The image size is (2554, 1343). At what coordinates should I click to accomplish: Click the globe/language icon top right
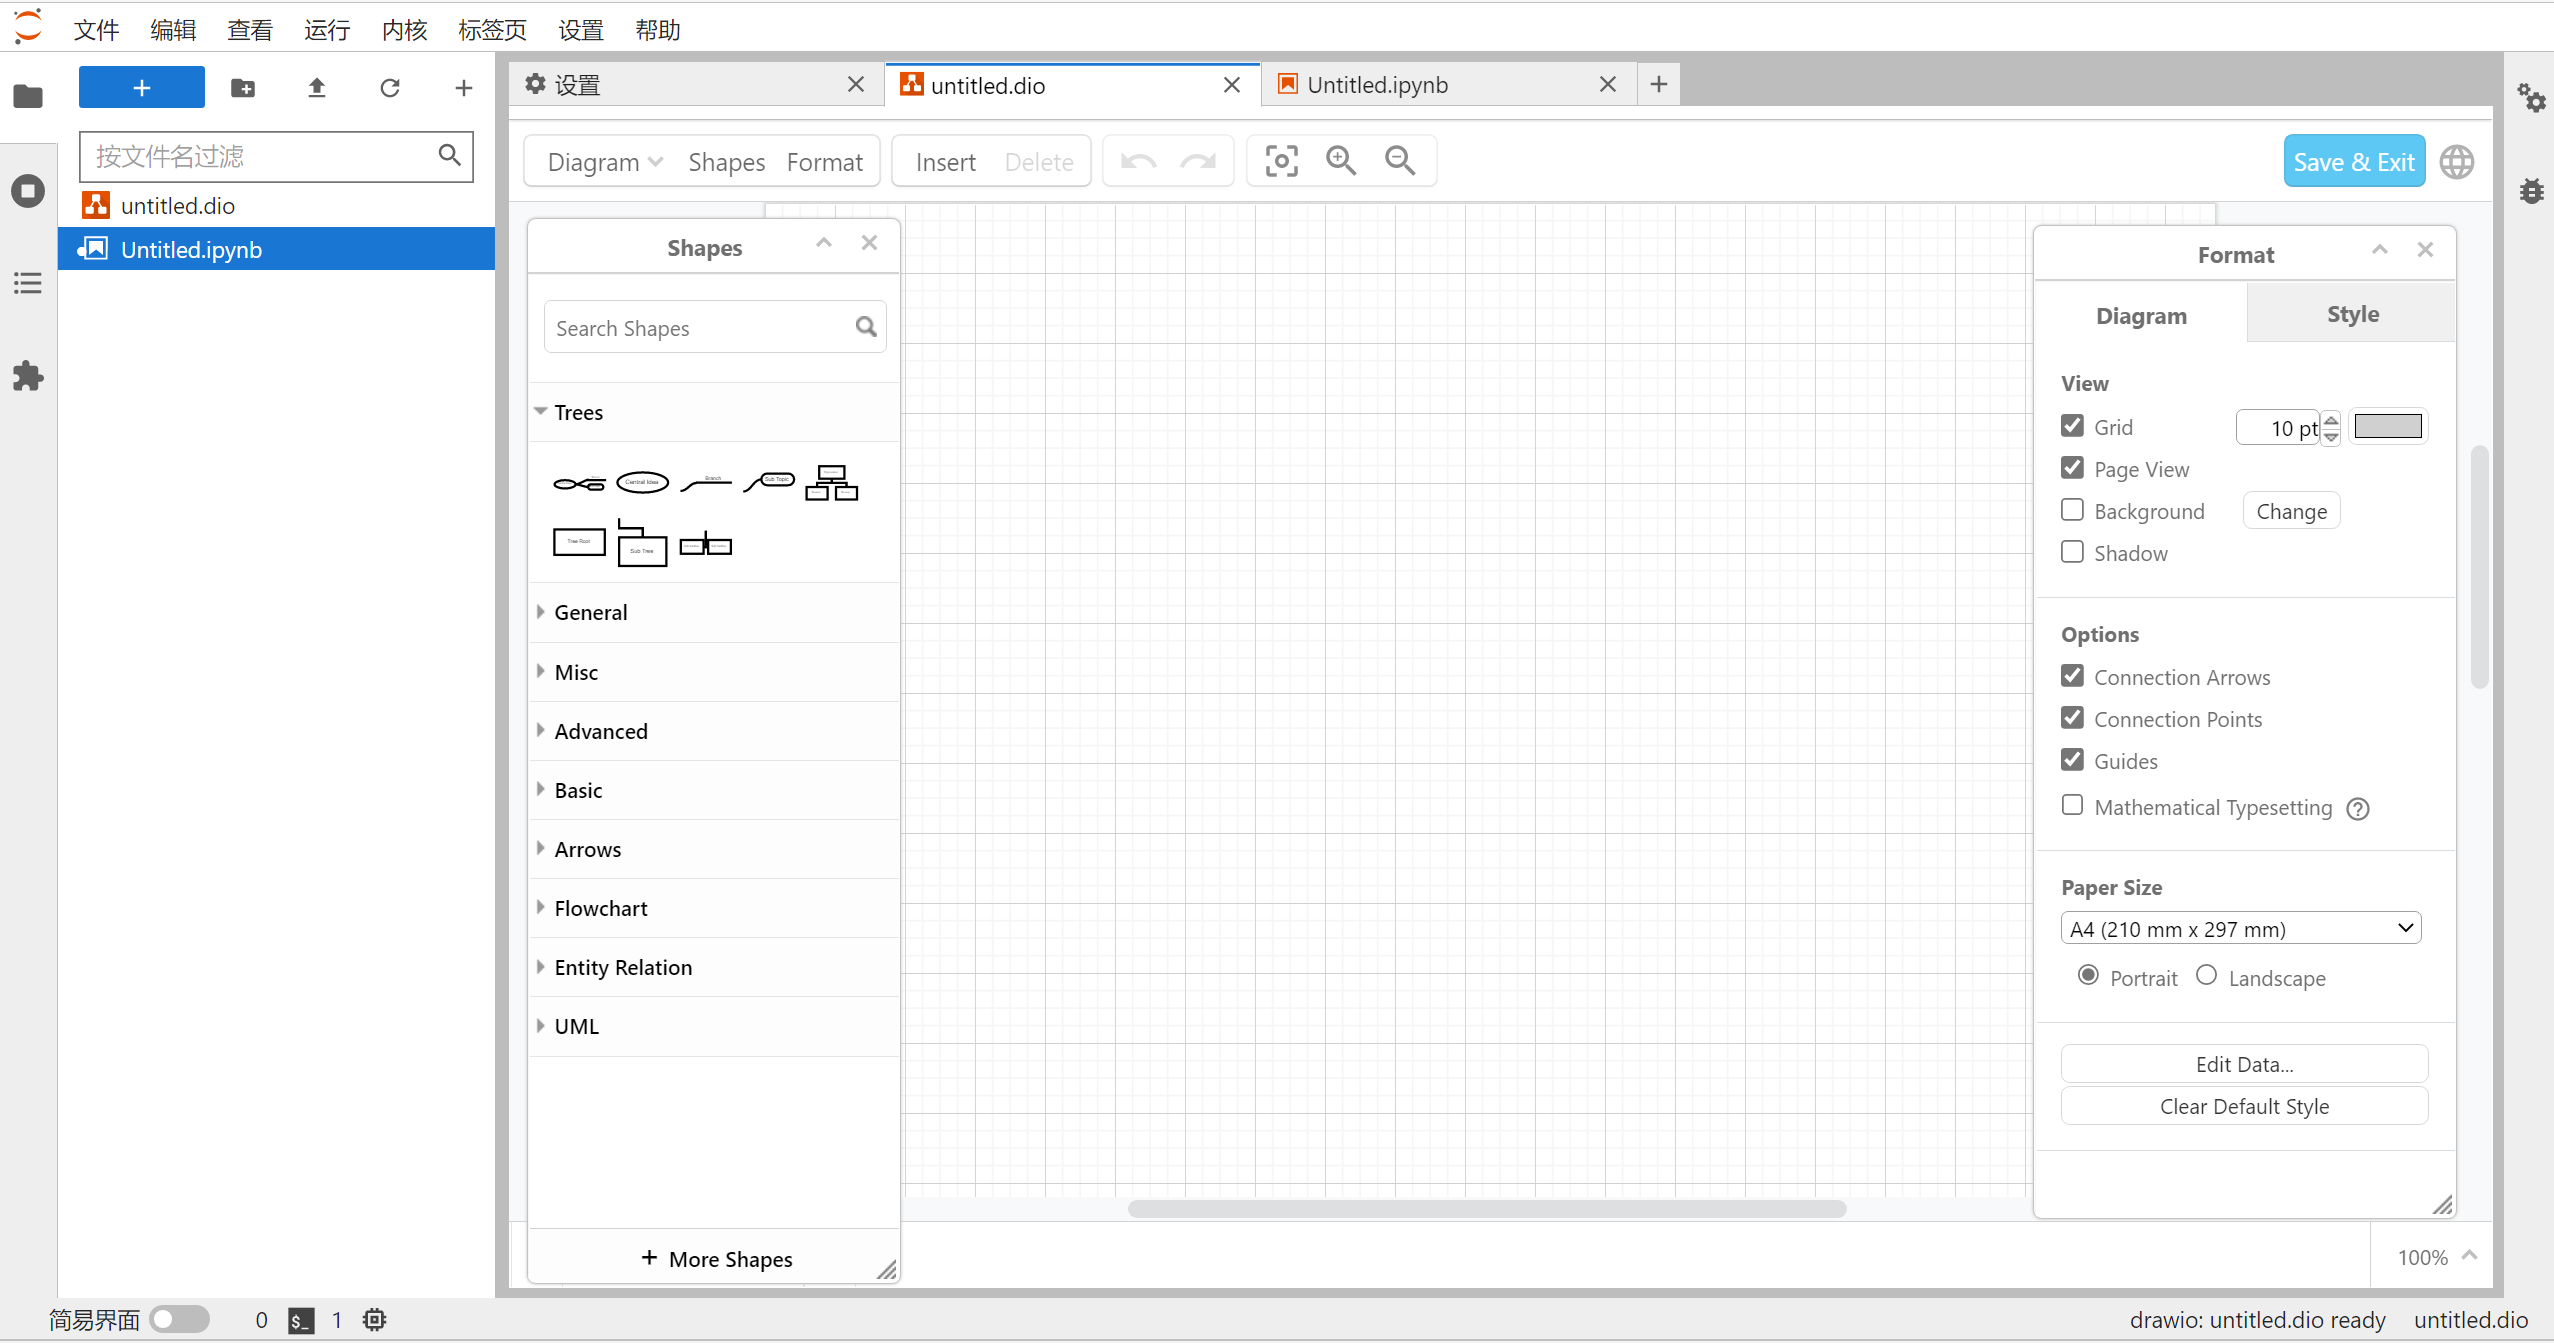2458,162
